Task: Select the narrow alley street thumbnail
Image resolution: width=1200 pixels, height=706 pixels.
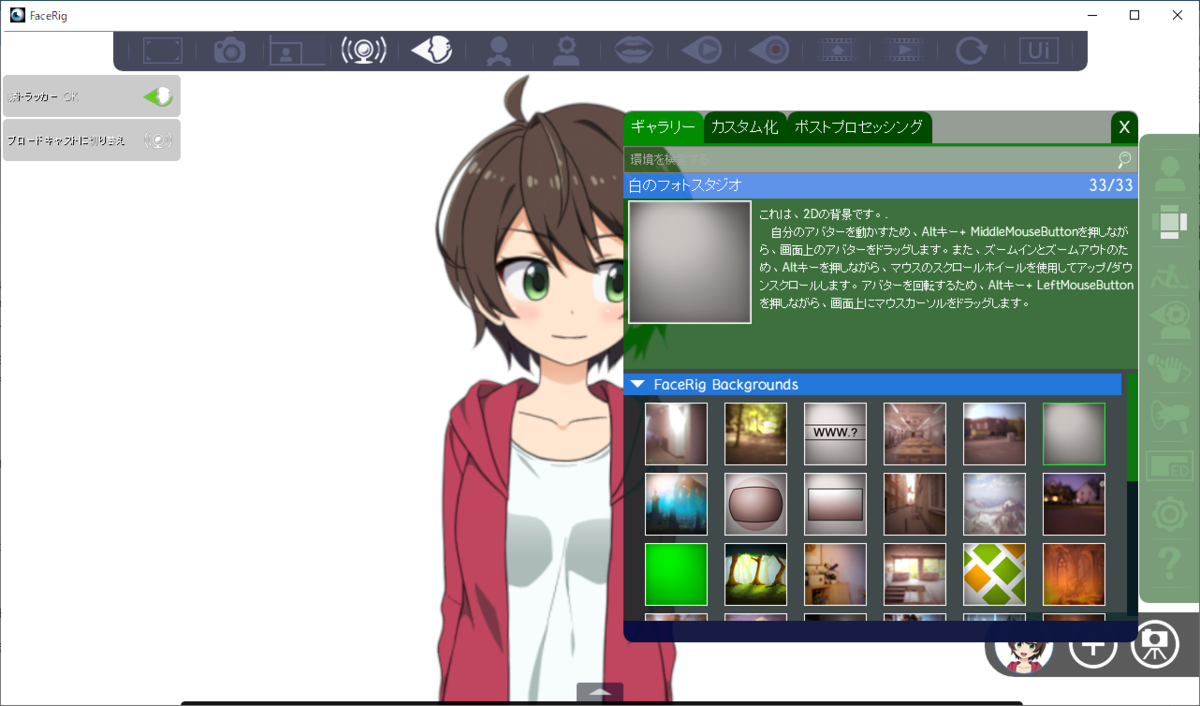Action: 915,504
